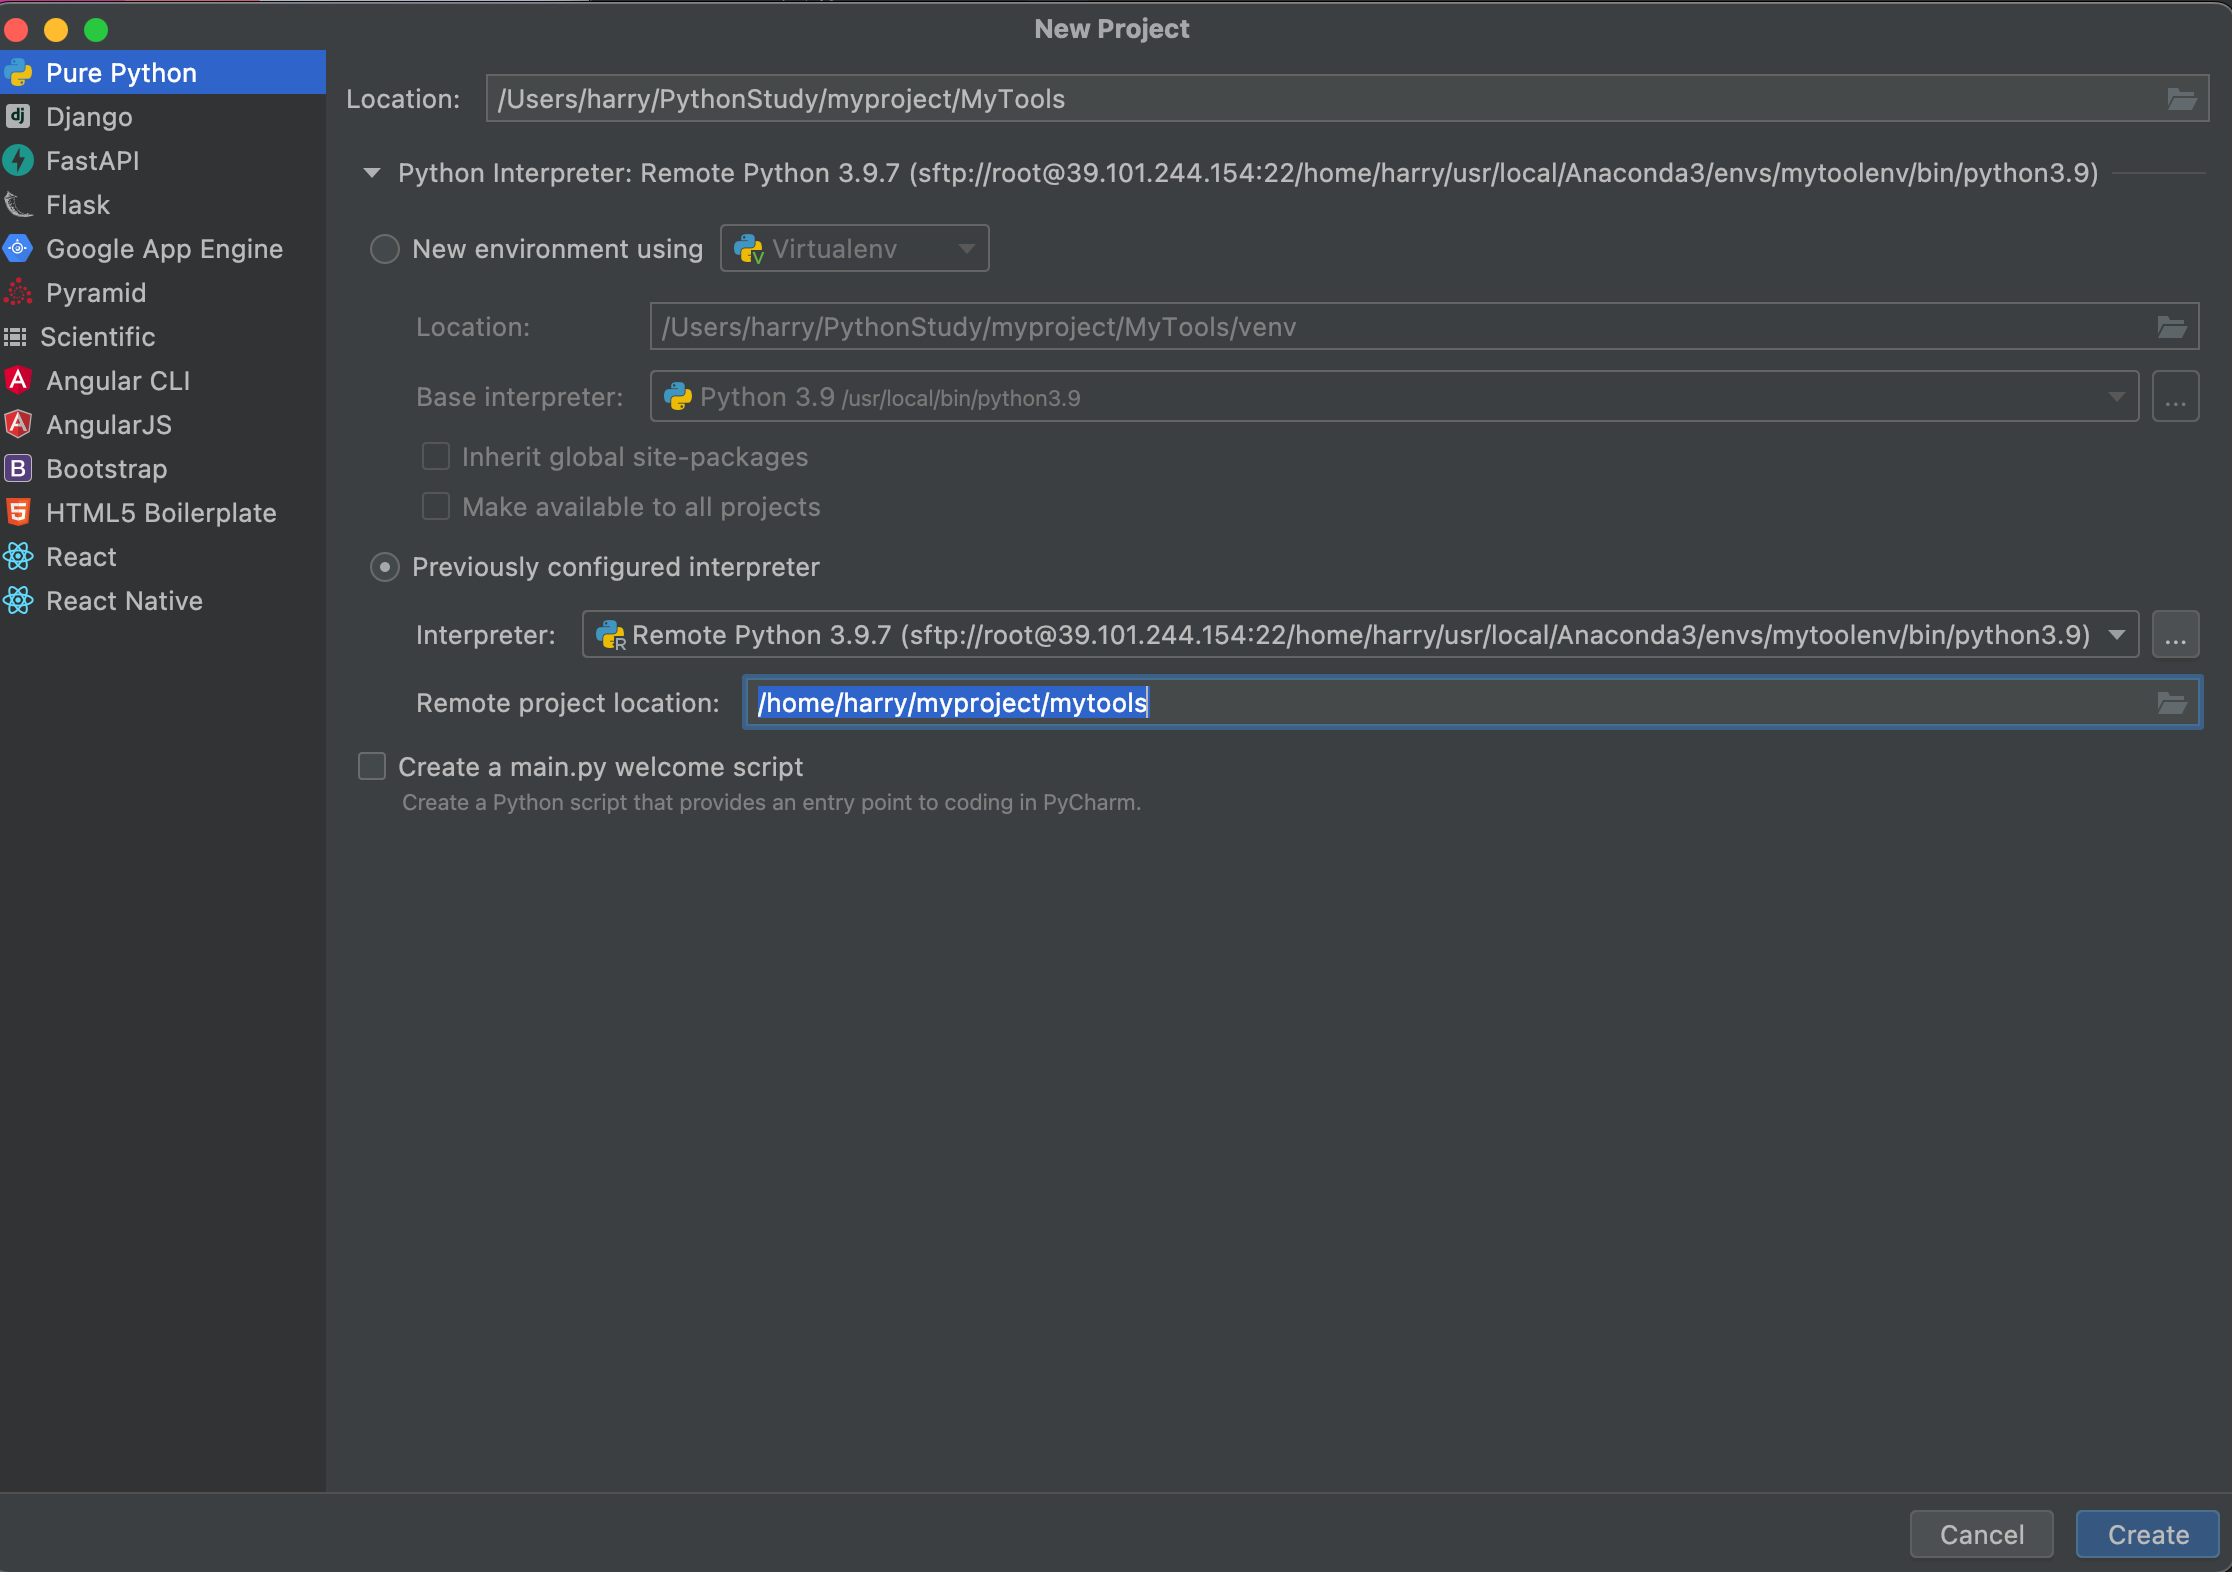
Task: Click HTML5 Boilerplate label in list
Action: click(x=161, y=512)
